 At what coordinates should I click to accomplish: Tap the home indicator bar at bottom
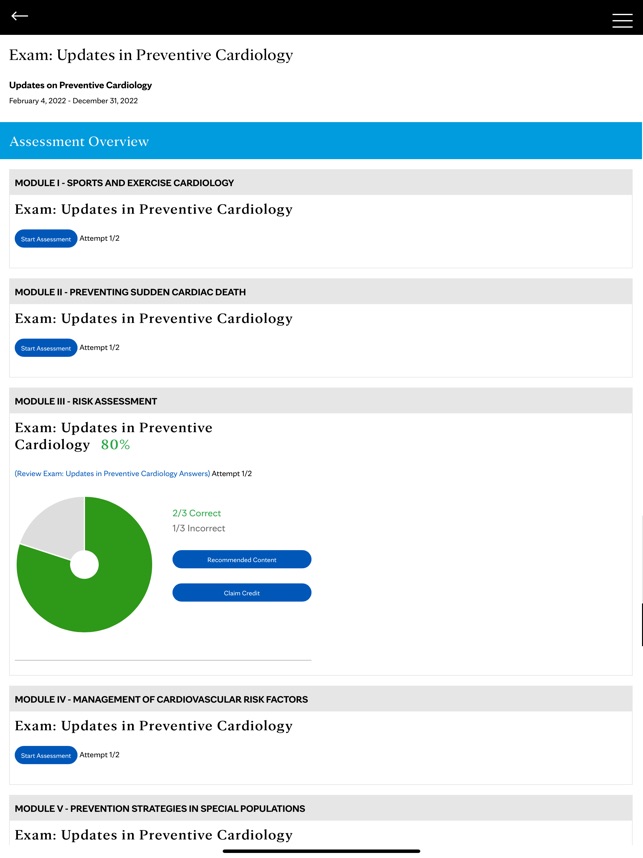pos(321,851)
